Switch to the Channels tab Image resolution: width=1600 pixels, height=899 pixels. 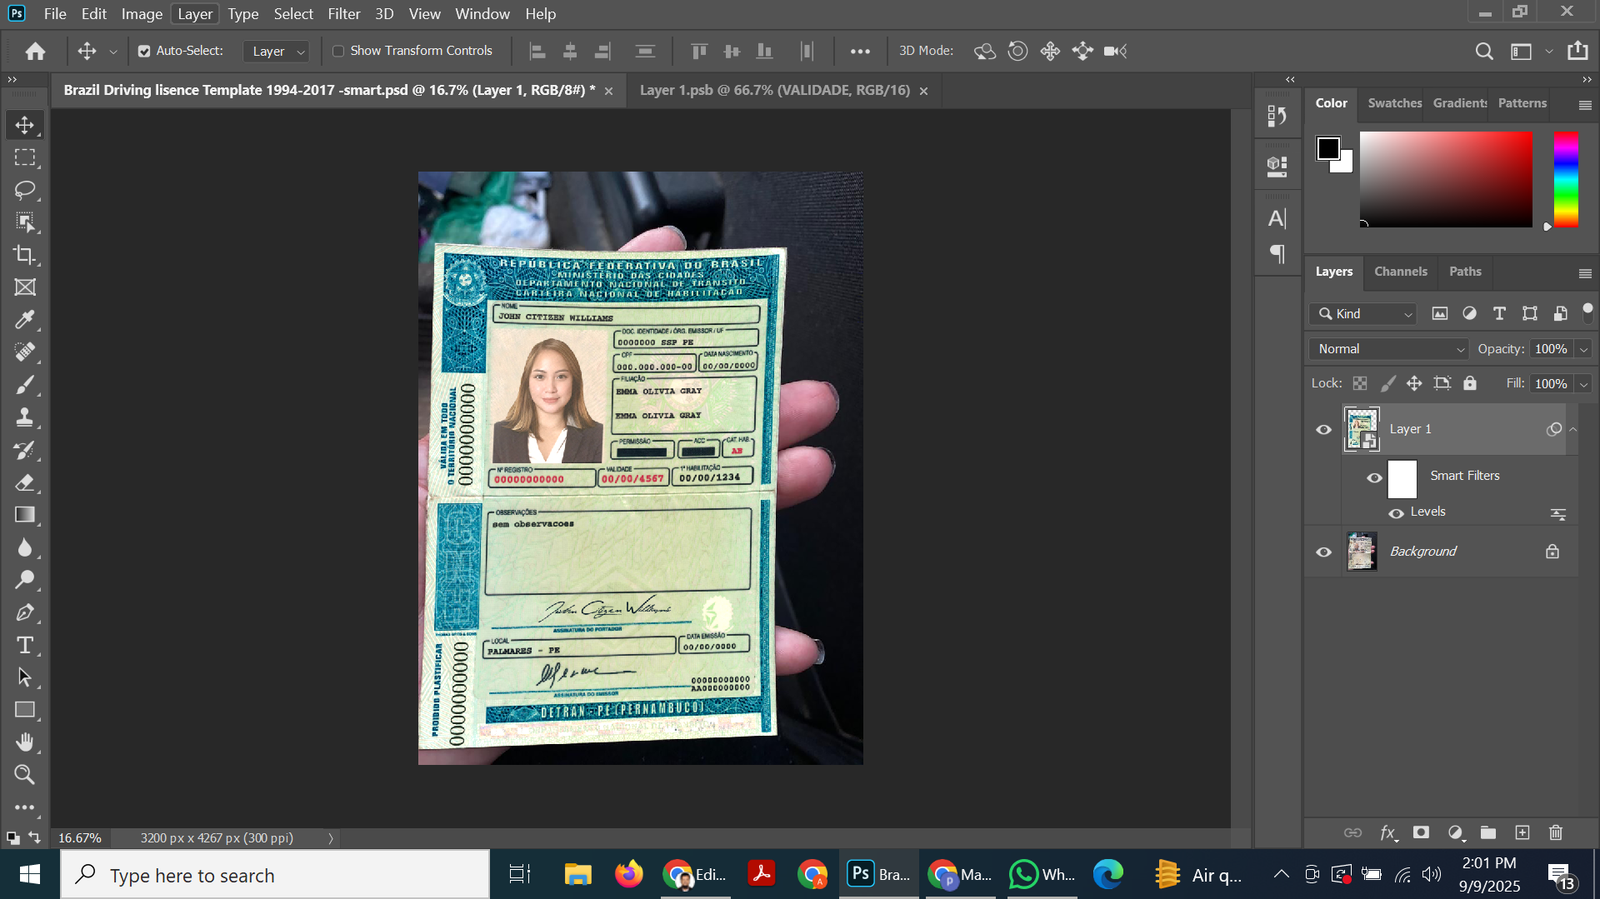(x=1400, y=272)
